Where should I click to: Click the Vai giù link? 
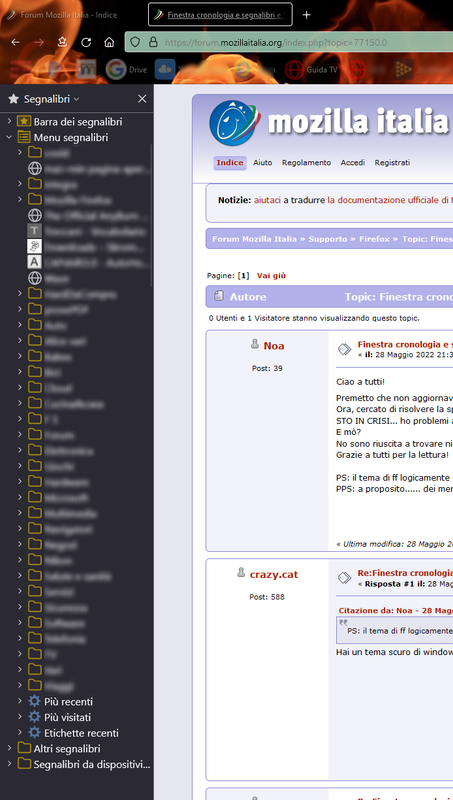271,276
